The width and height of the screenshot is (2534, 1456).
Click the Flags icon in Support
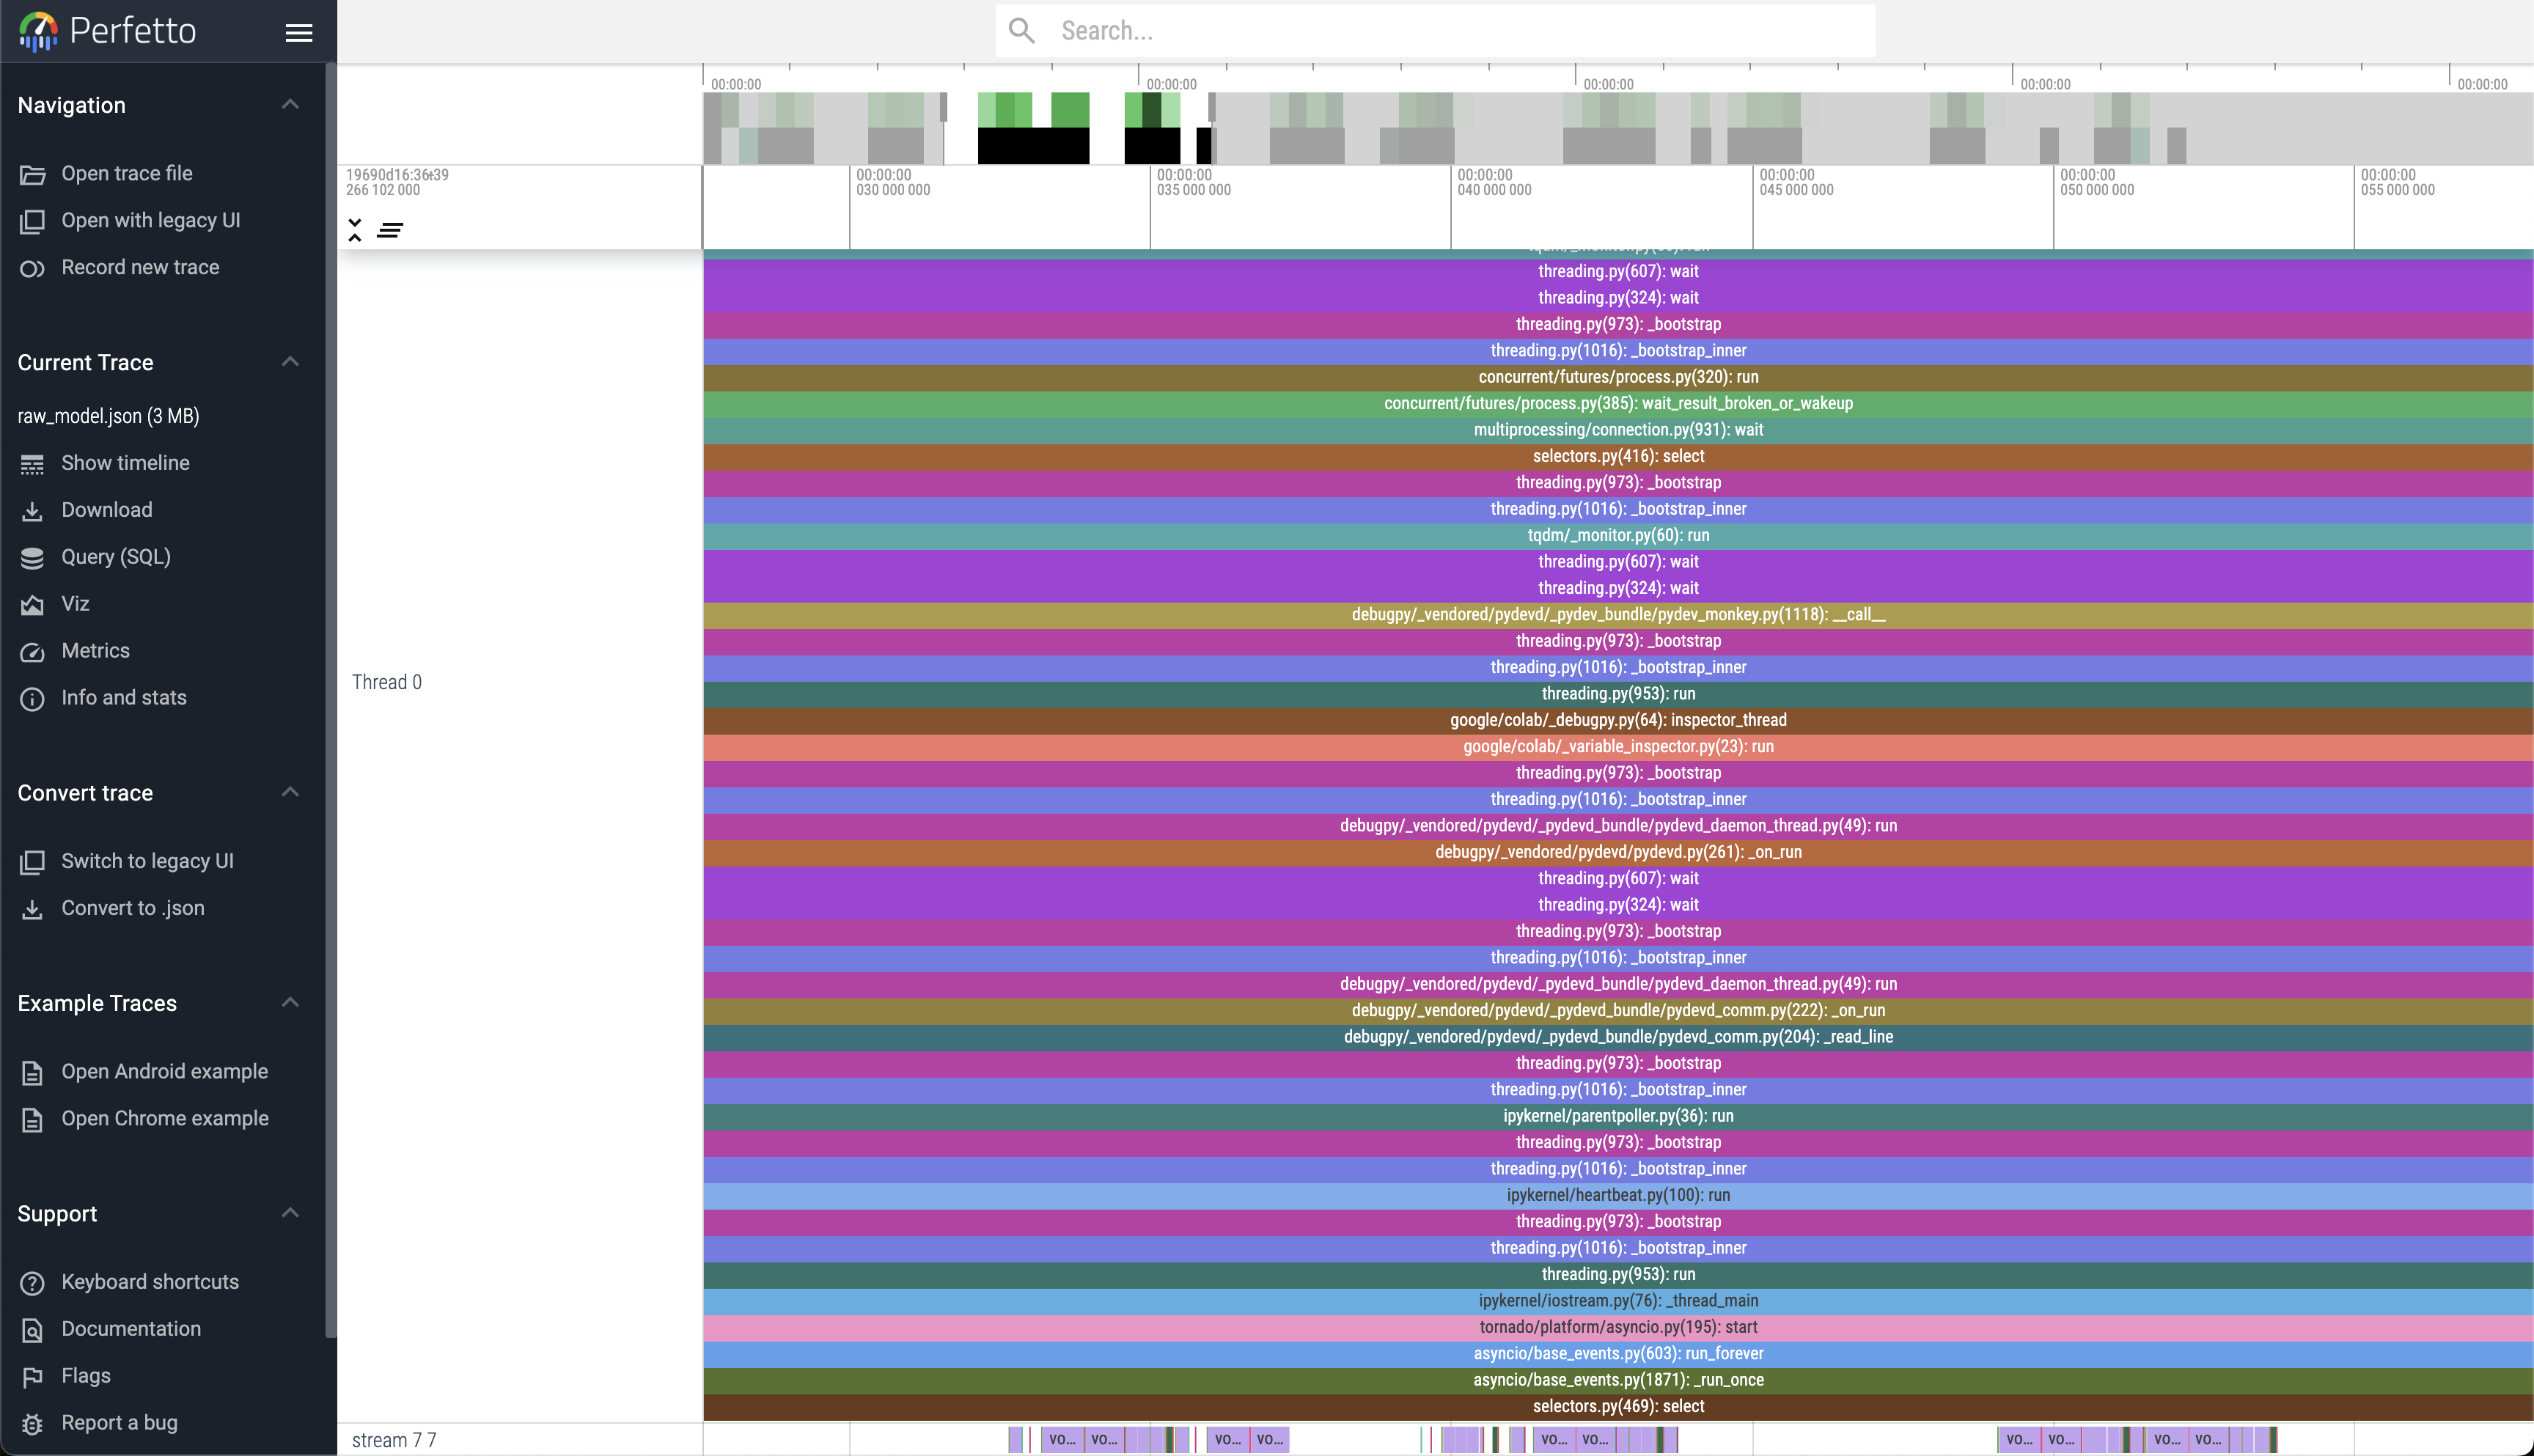coord(32,1377)
